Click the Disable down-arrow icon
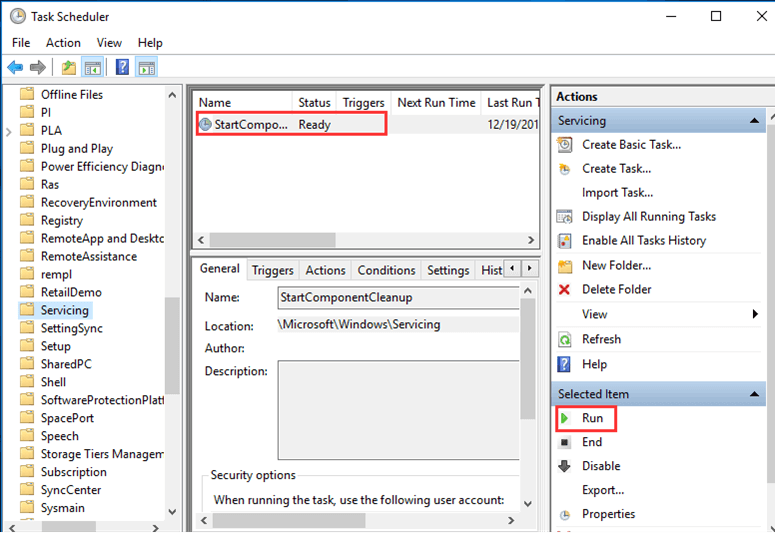 (x=564, y=466)
